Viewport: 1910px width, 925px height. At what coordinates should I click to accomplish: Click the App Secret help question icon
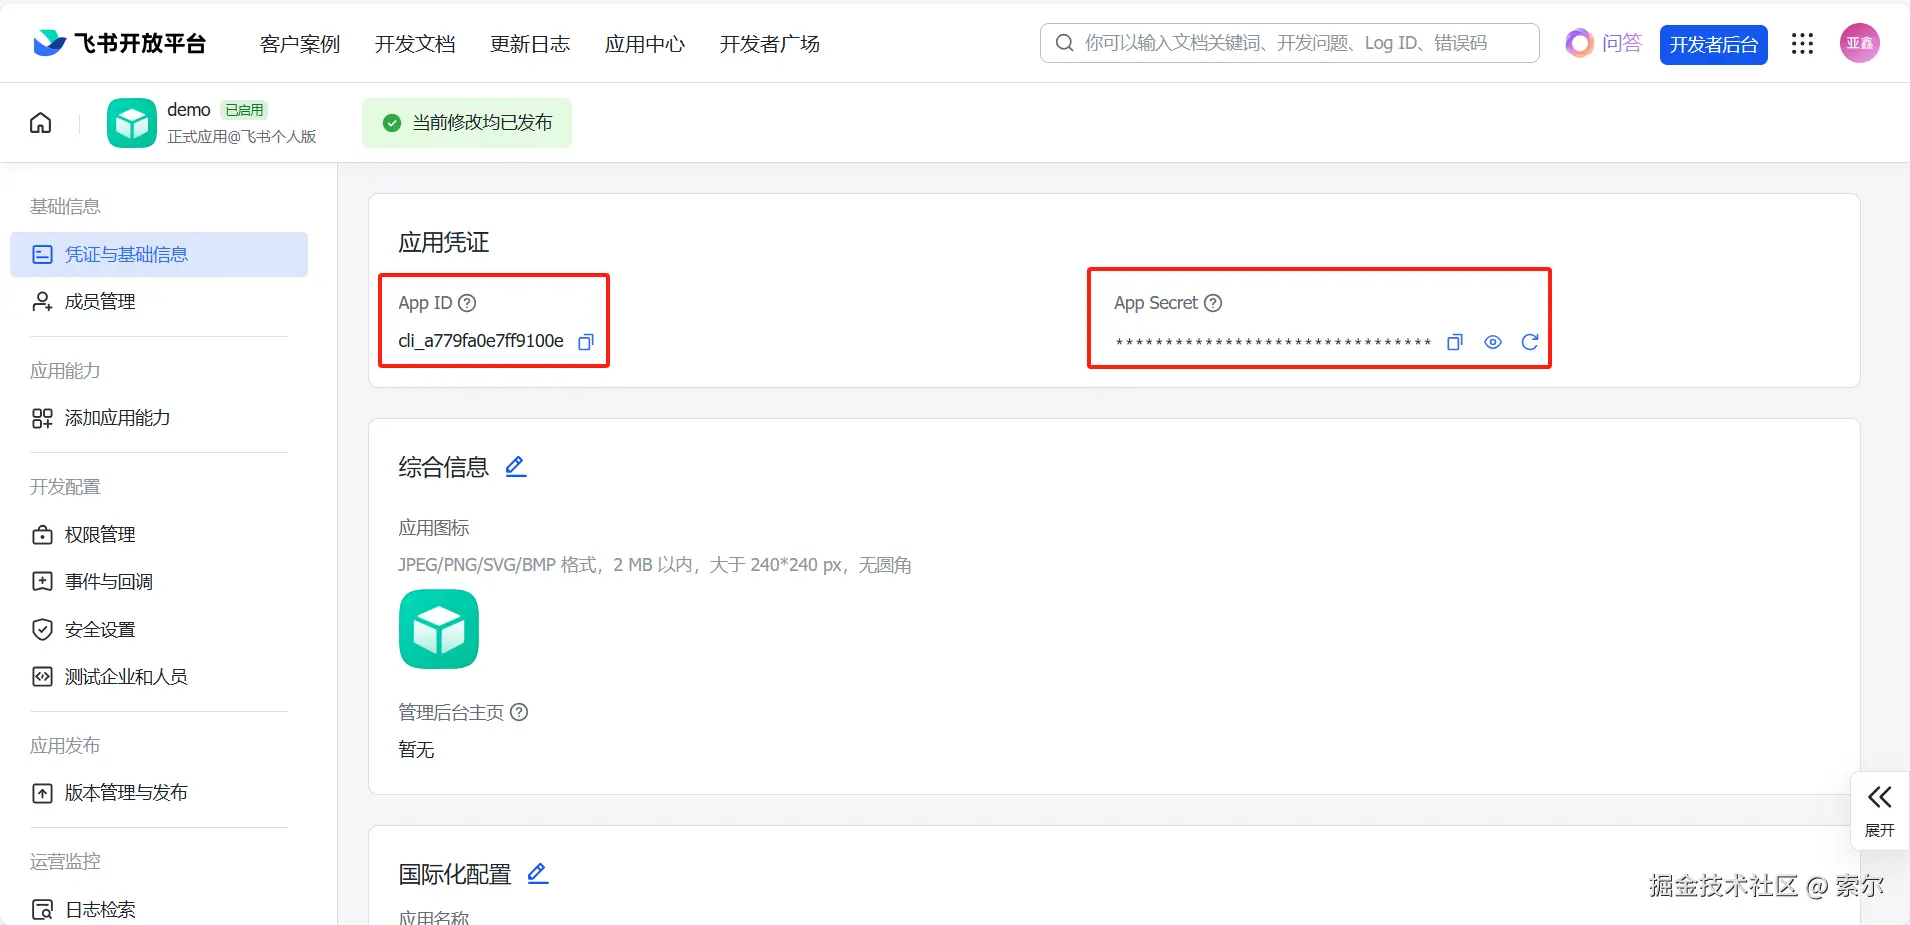click(1213, 303)
